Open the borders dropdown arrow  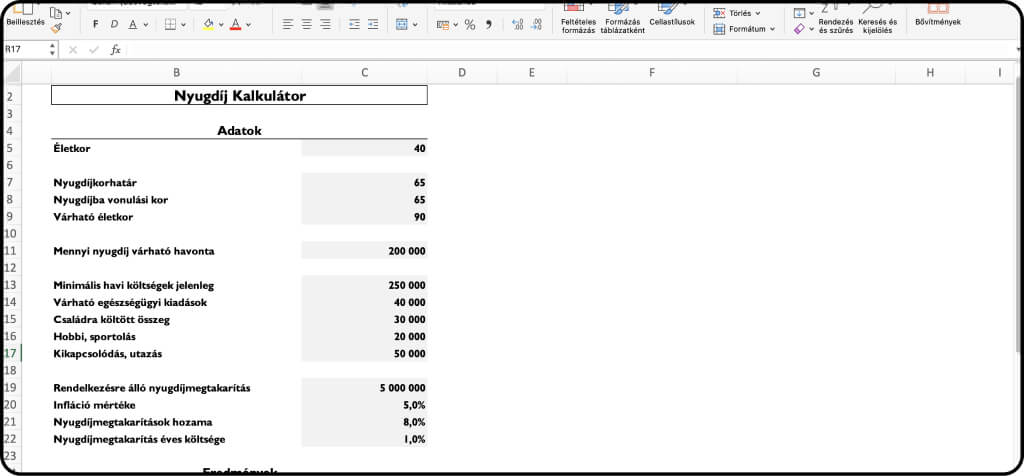tap(185, 24)
